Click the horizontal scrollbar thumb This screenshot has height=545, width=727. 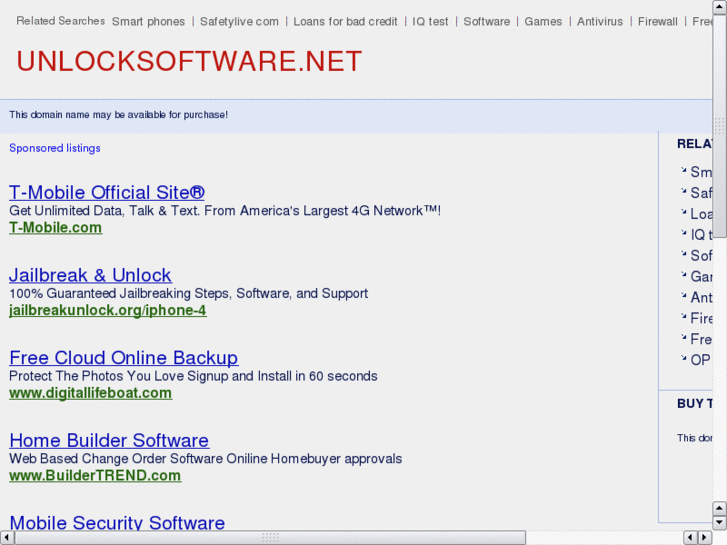[270, 538]
